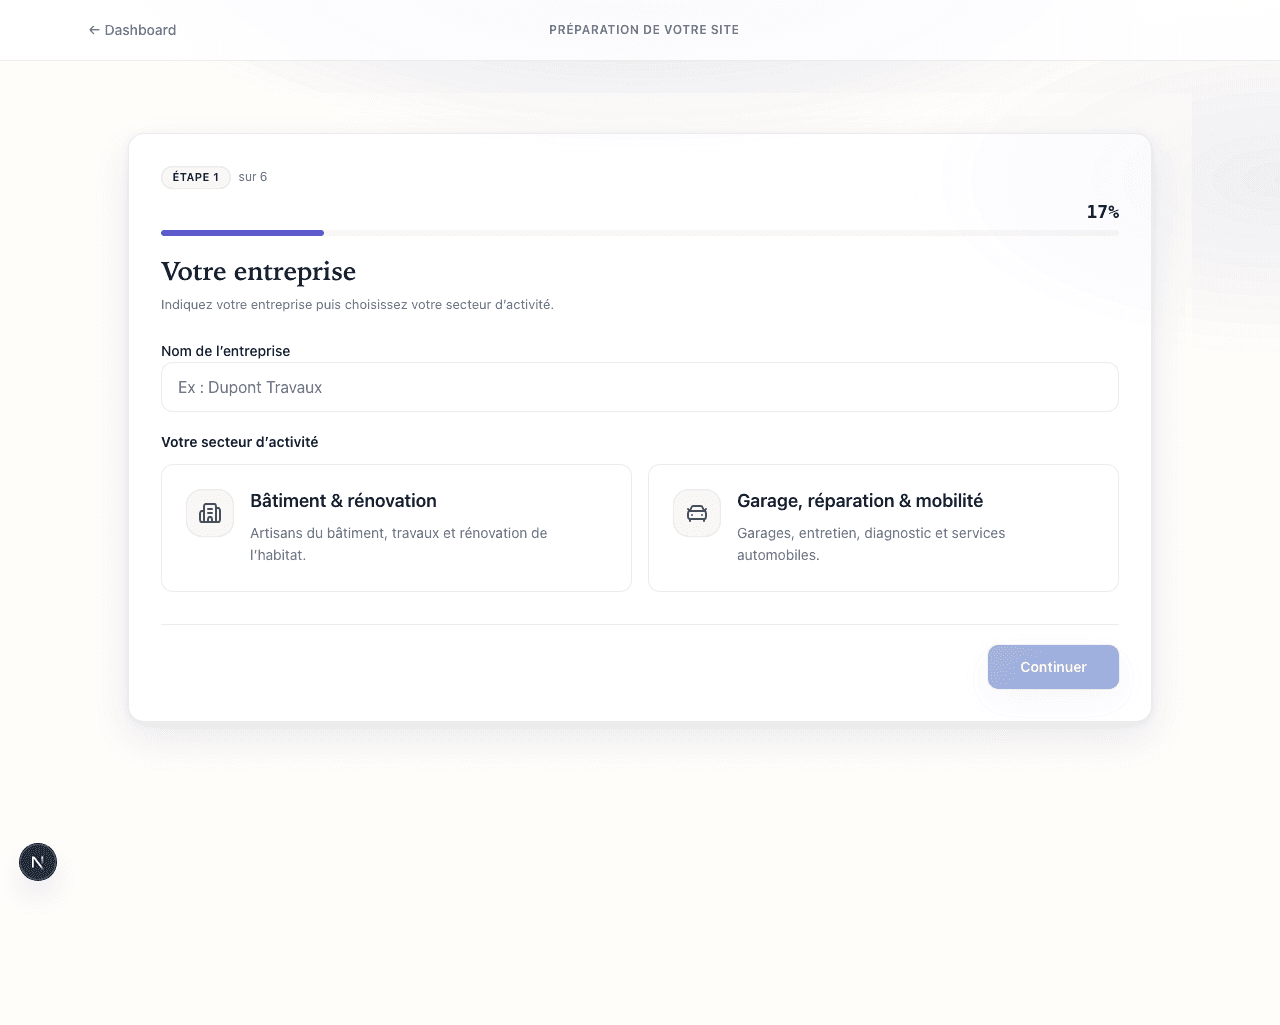Click "Garages, entretien, diagnostic" description text
Screen dimensions: 1280x1025
tap(871, 544)
